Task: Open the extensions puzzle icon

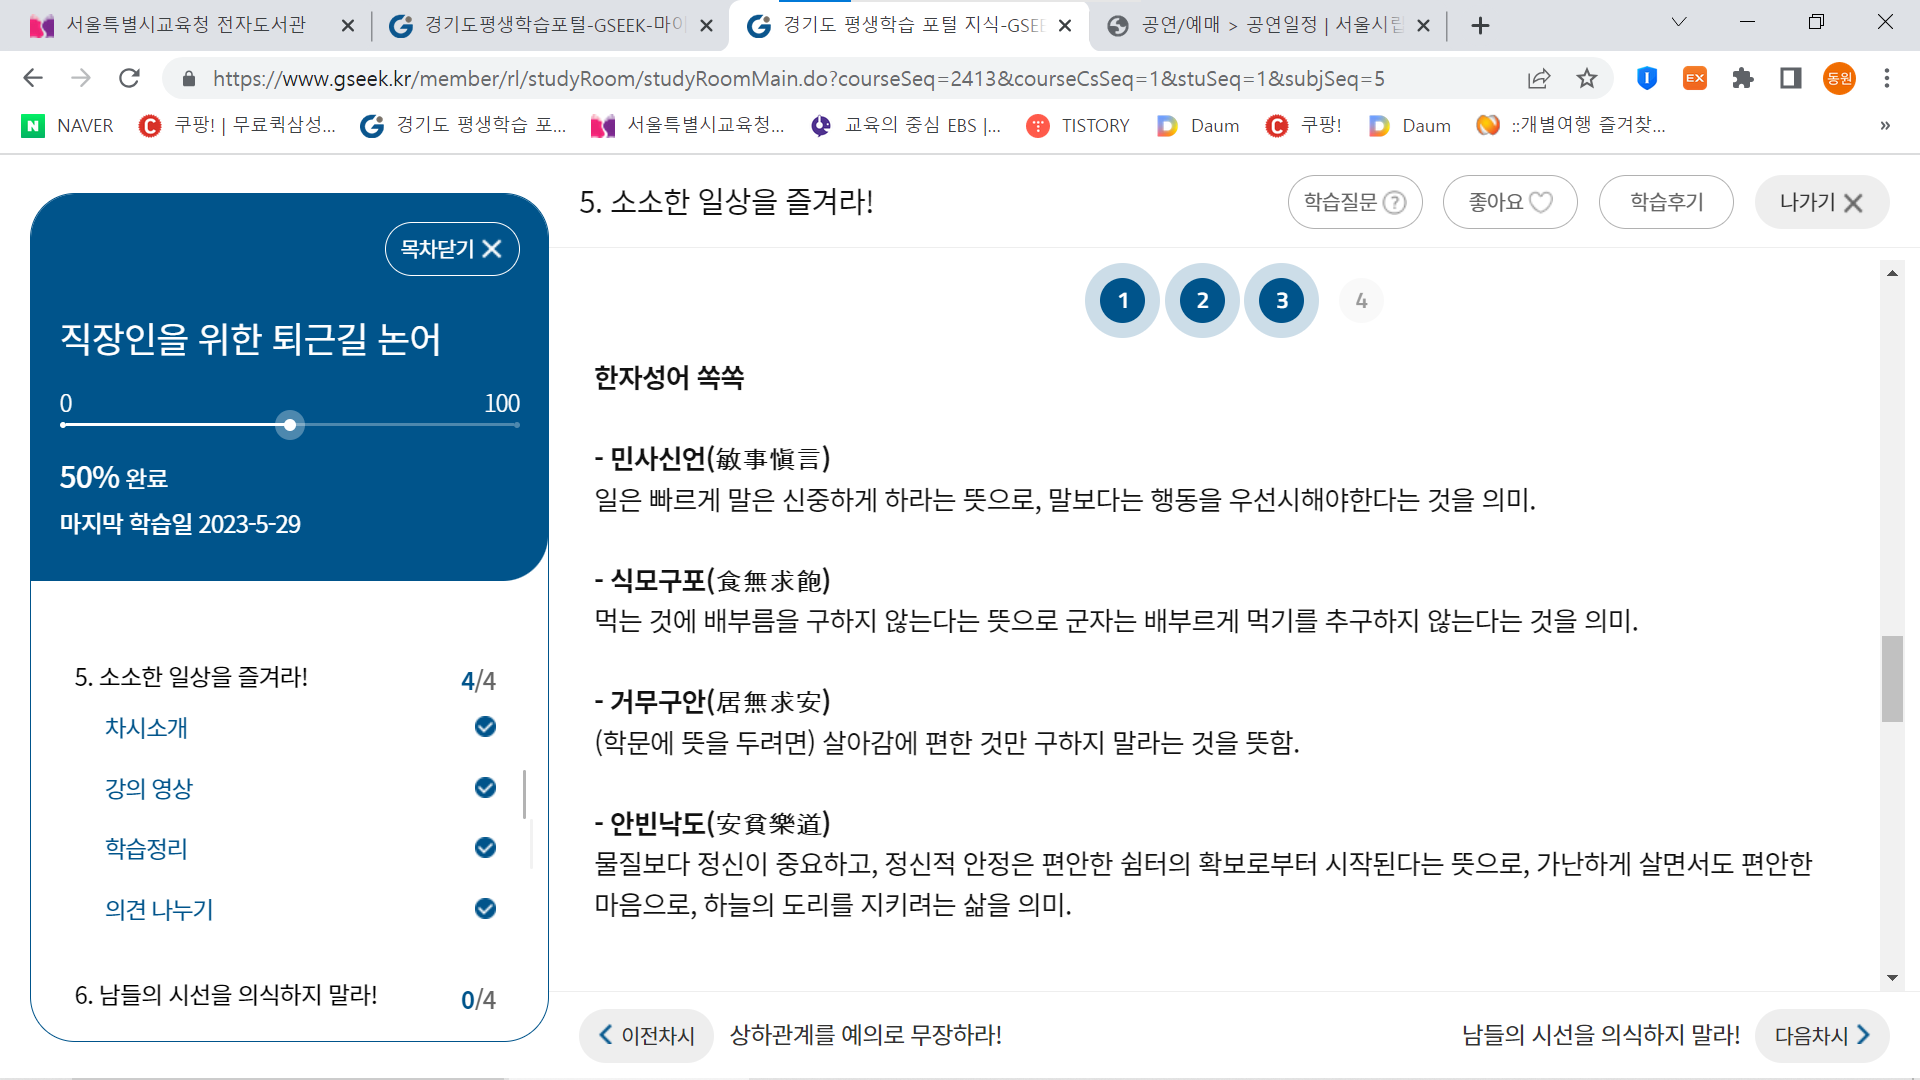Action: point(1743,78)
